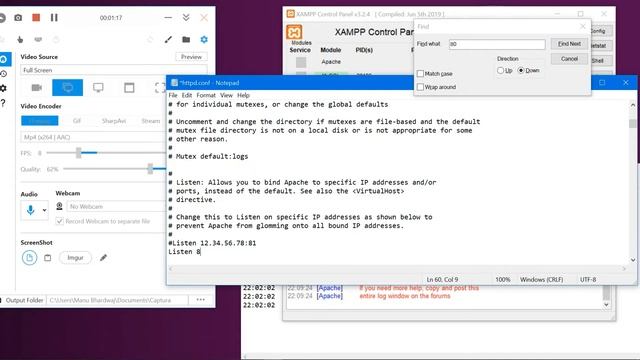Adjust the Quality slider handle
Screen dimensions: 640x360
150,169
